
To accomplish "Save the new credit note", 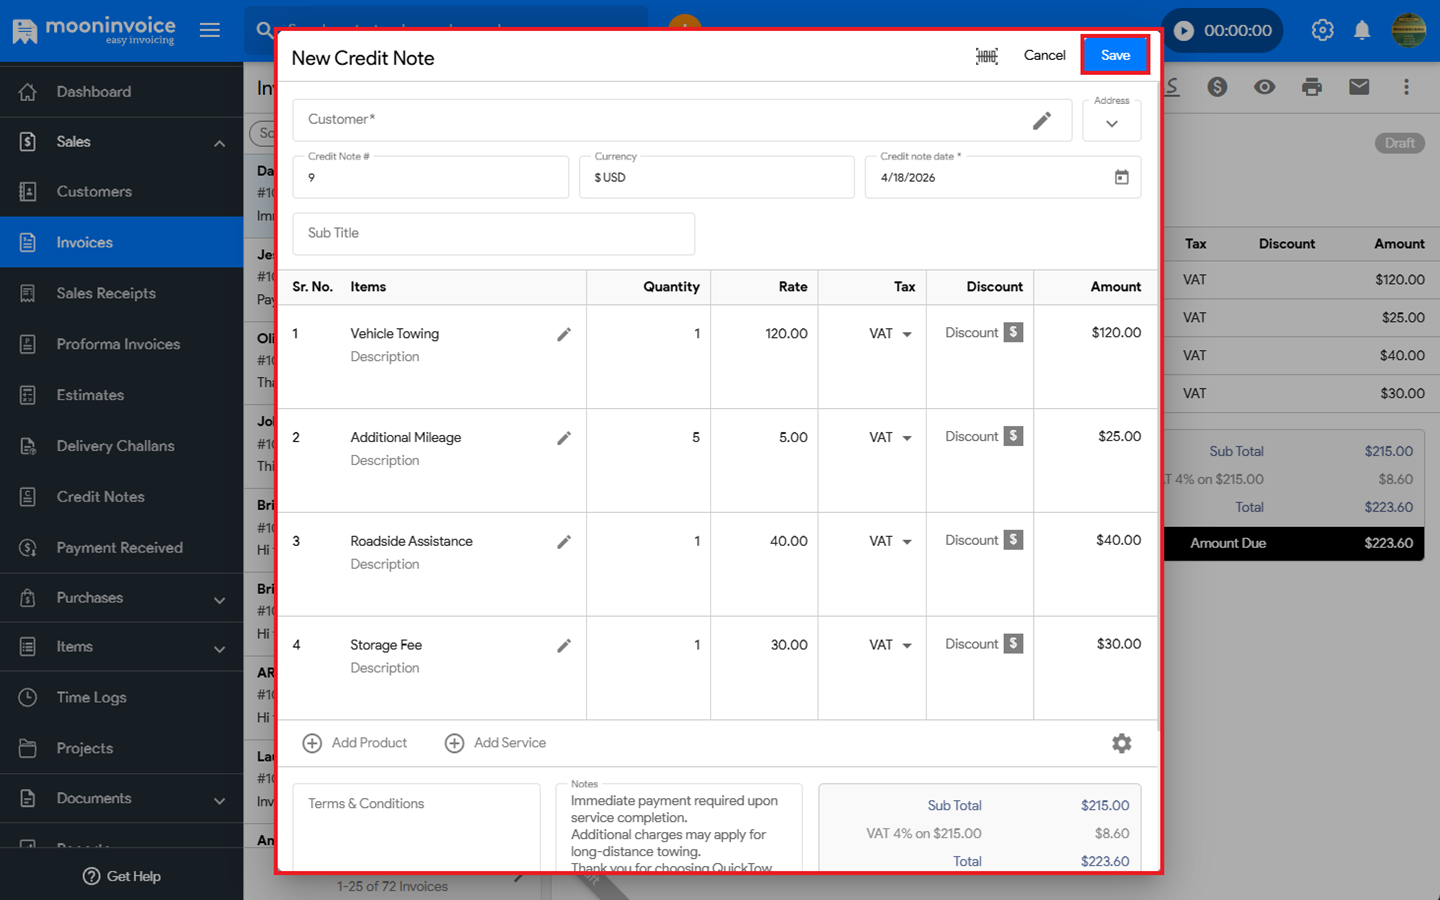I will (1114, 55).
